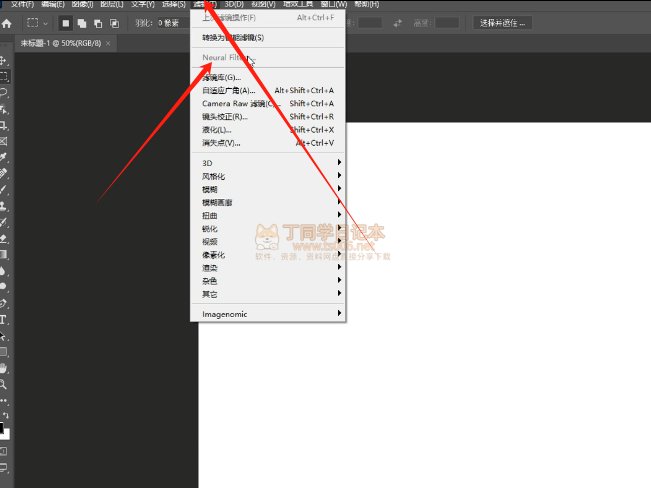Close the 未标题-1 document tab
This screenshot has height=488, width=651.
(x=108, y=43)
